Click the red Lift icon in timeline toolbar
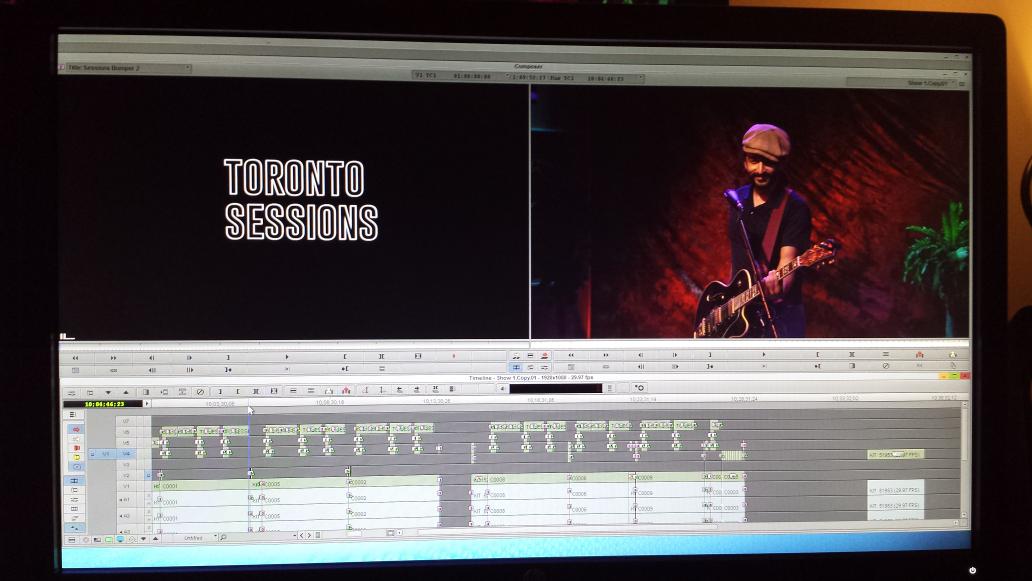Image resolution: width=1032 pixels, height=581 pixels. [346, 391]
